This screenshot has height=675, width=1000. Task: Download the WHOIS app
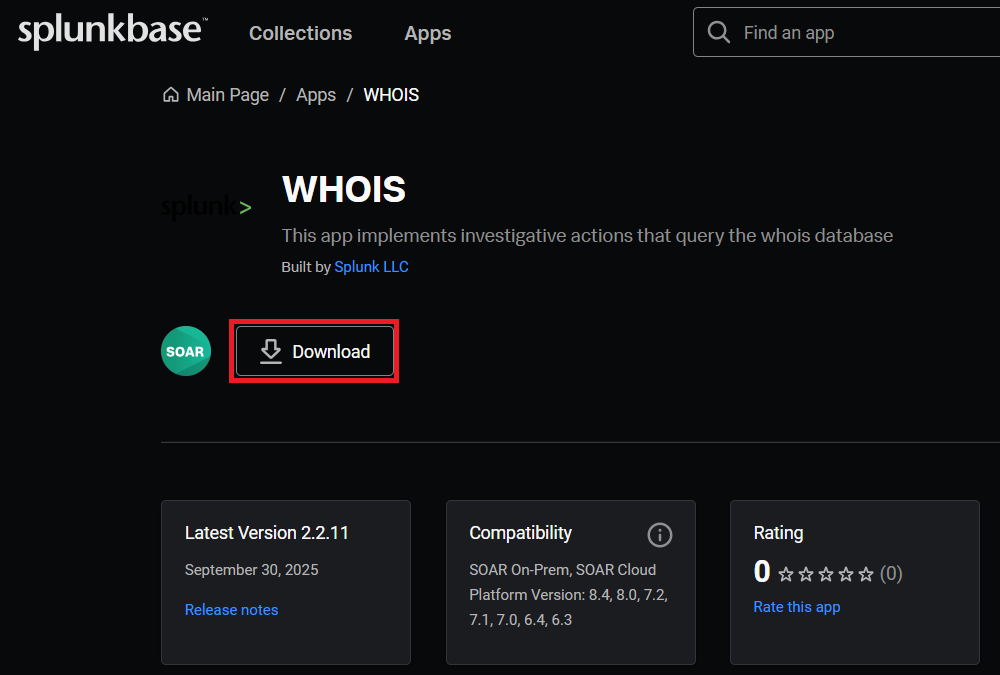point(315,351)
